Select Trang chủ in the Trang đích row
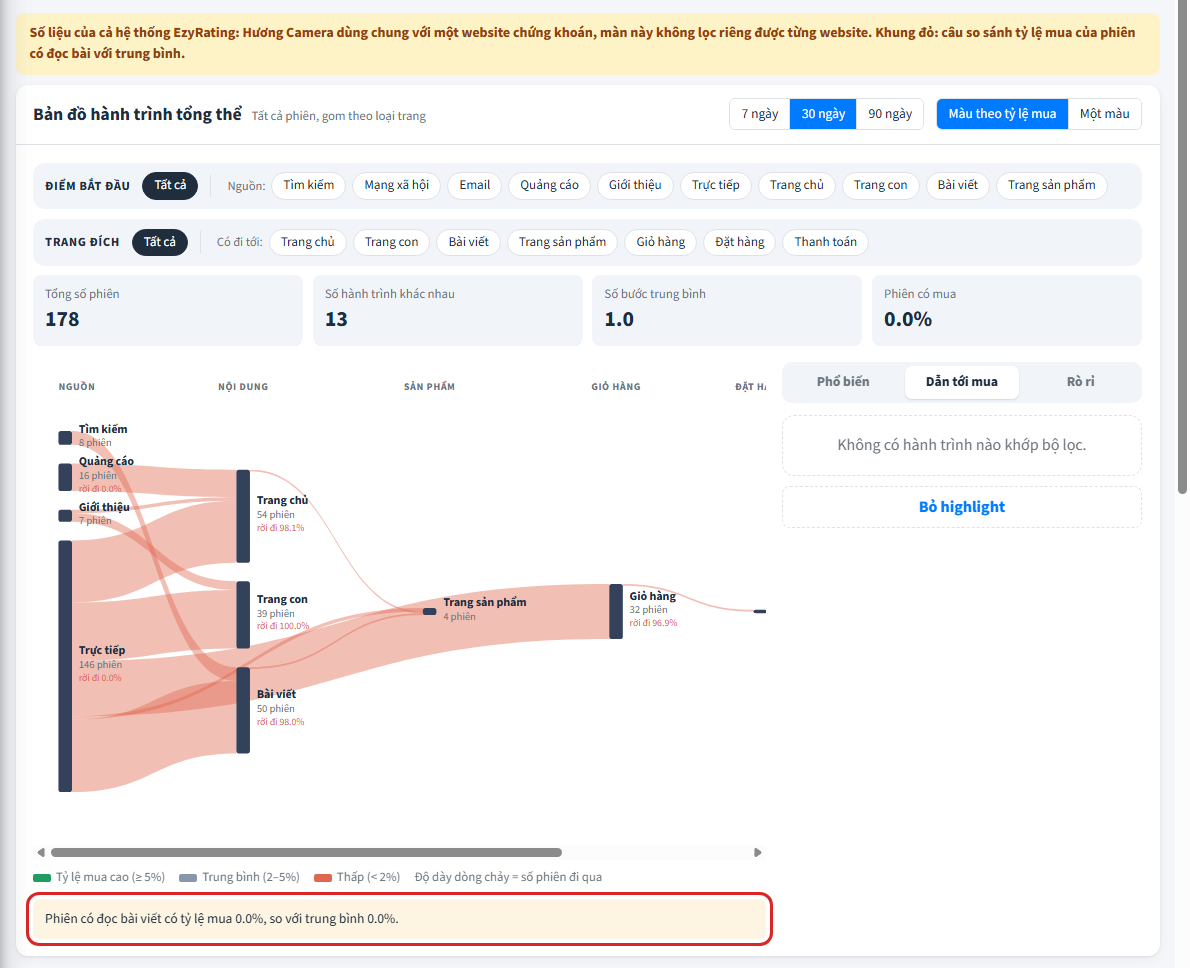 (307, 242)
